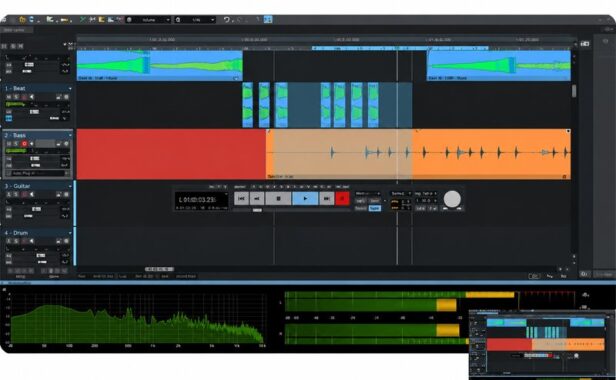This screenshot has width=616, height=380.
Task: Click the Play button in the transport
Action: [305, 198]
